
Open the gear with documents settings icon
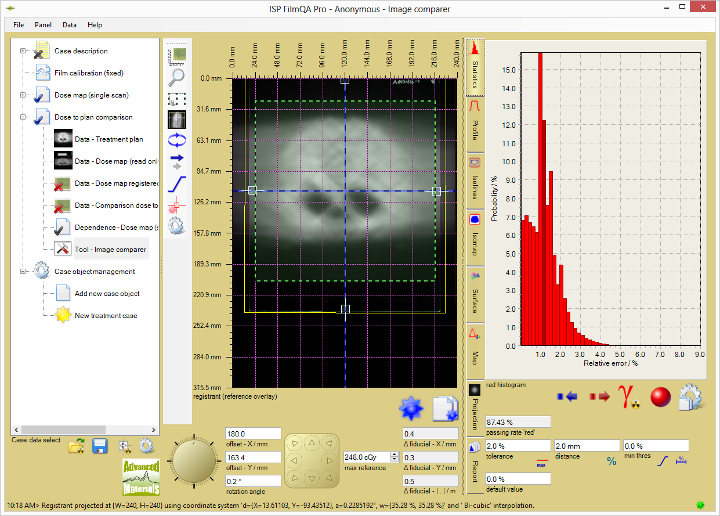pos(690,397)
